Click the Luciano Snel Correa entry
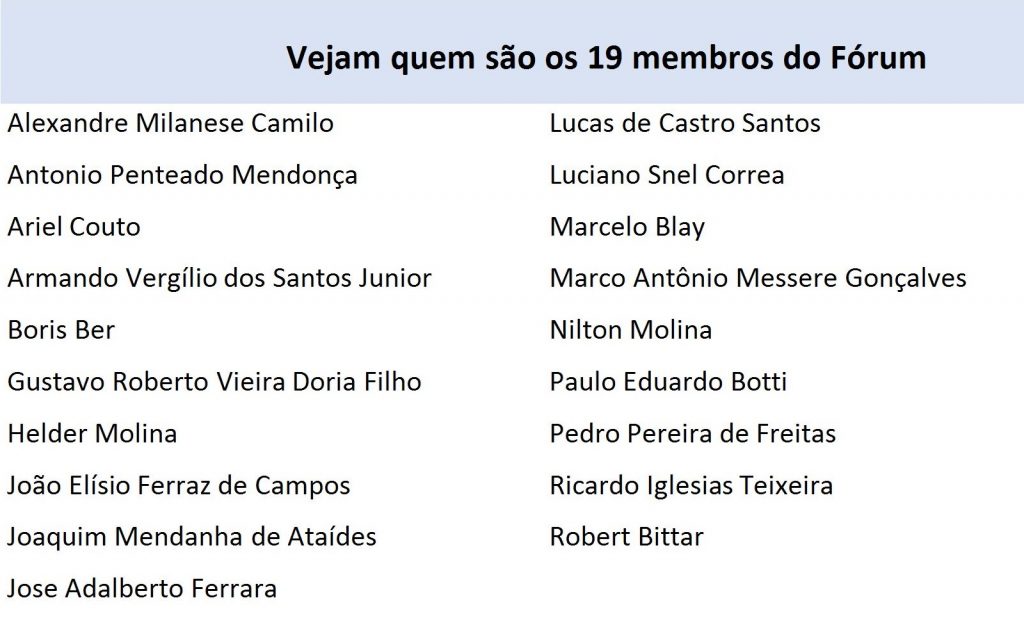The image size is (1024, 630). click(667, 176)
